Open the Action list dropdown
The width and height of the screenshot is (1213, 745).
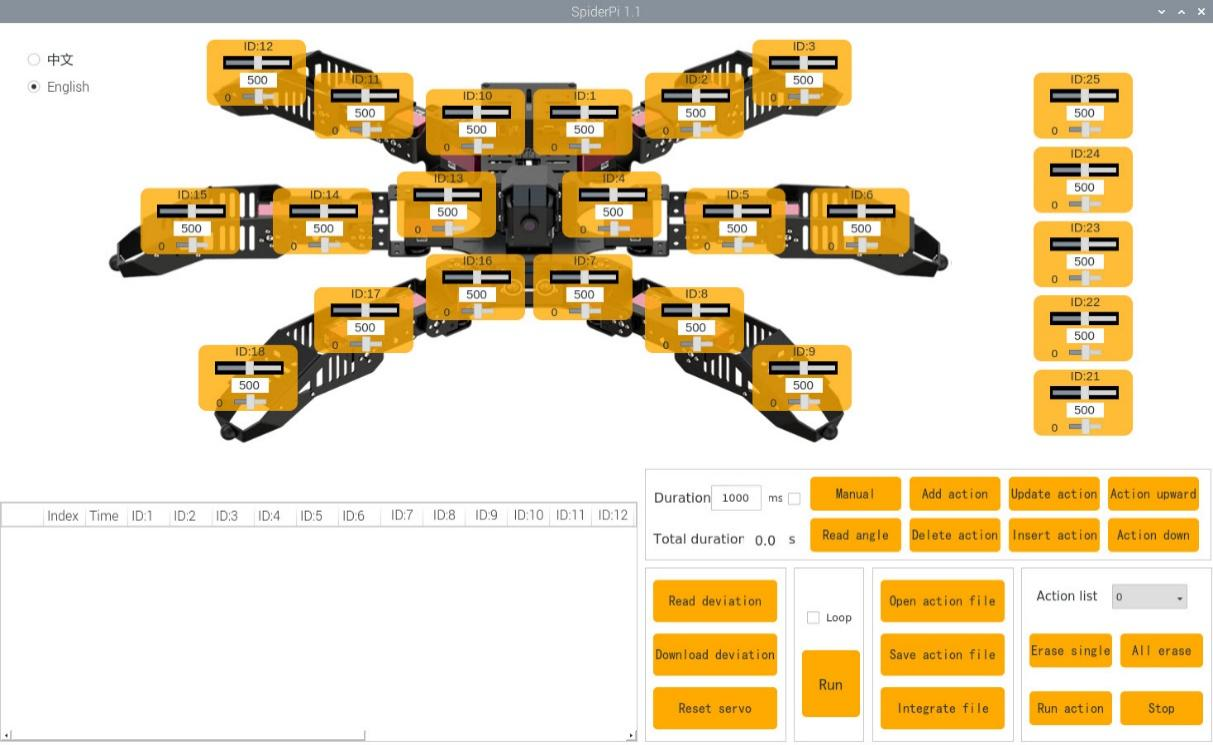pos(1149,597)
